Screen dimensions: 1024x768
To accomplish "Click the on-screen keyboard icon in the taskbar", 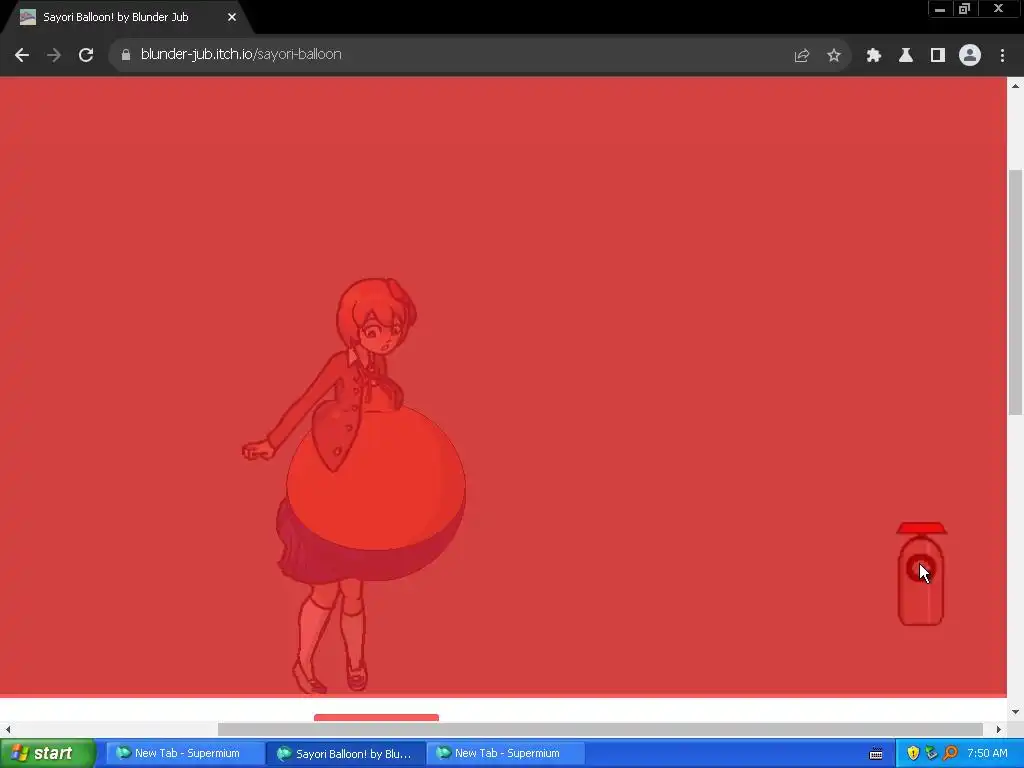I will click(x=876, y=754).
